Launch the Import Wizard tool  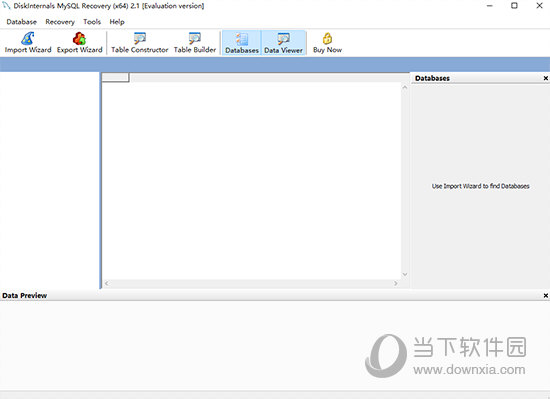[28, 43]
